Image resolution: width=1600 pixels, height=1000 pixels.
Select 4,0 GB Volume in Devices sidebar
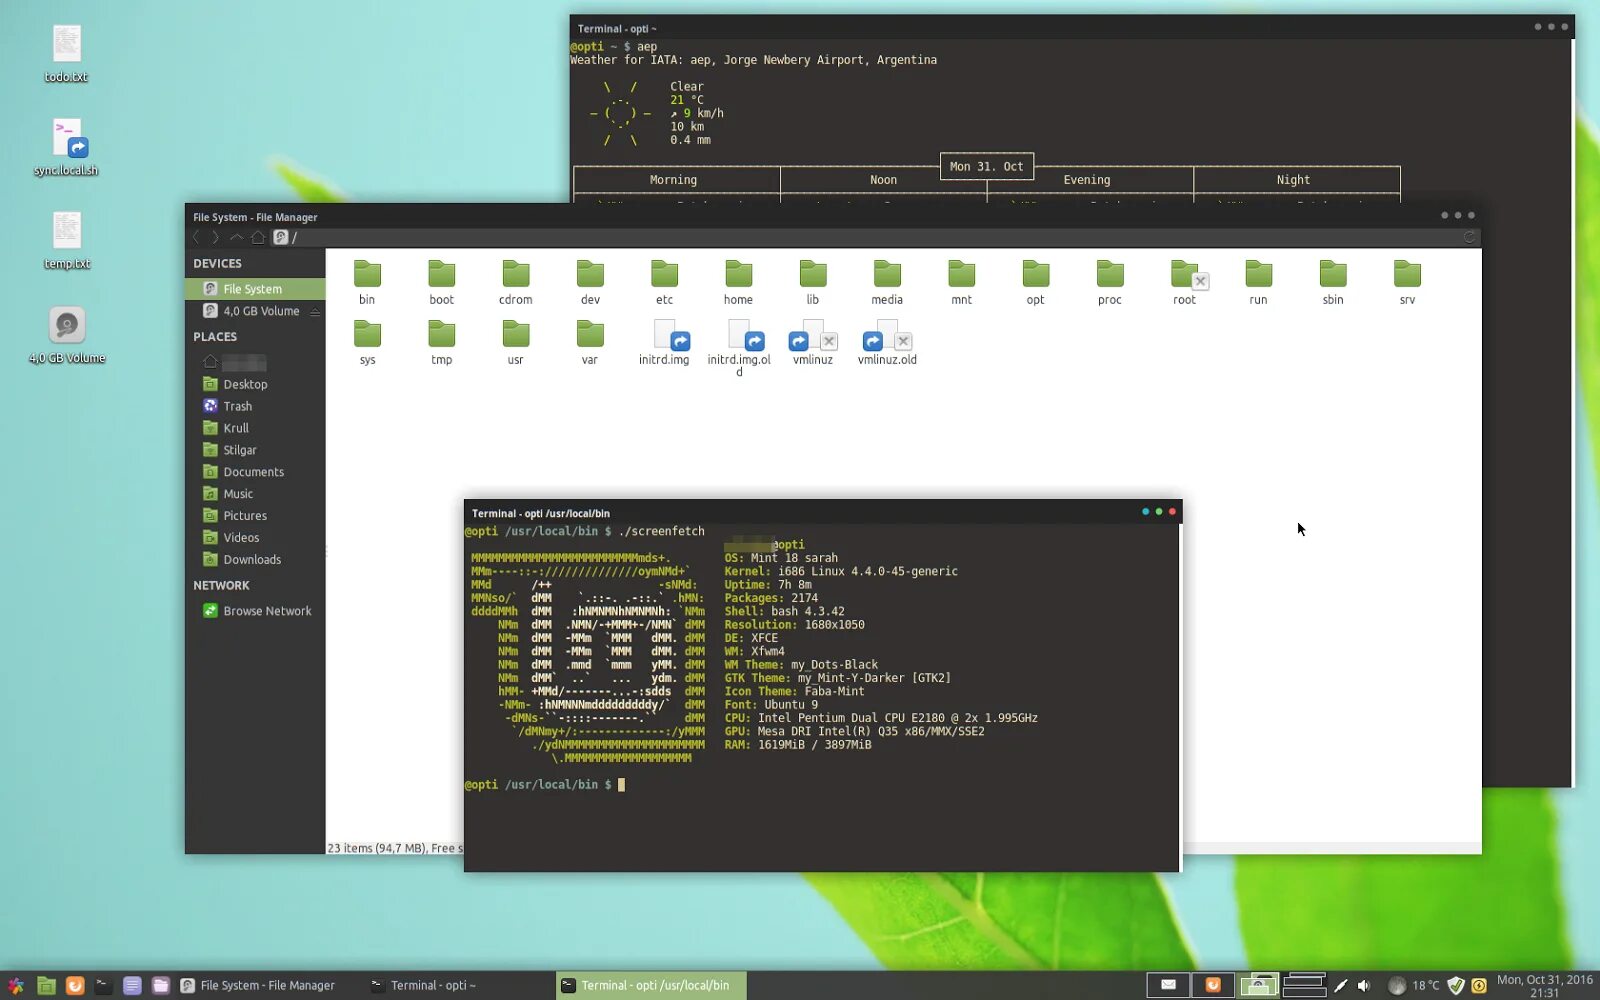[251, 311]
